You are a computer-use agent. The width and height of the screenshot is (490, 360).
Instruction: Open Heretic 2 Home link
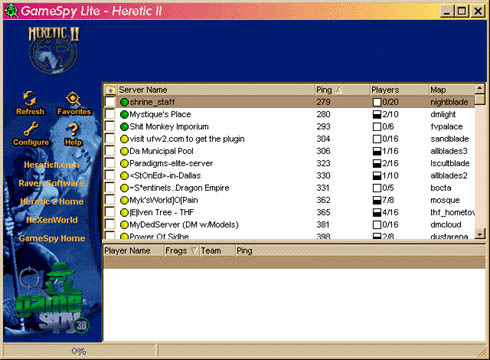(52, 202)
